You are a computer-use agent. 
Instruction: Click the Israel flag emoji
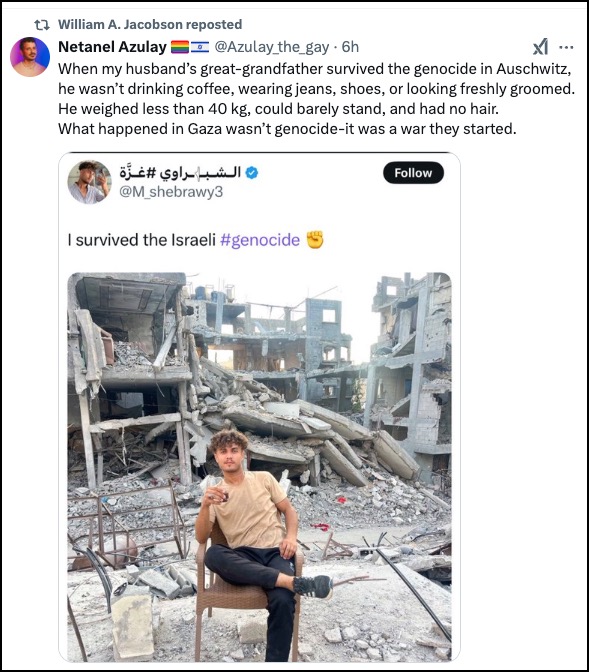(199, 47)
